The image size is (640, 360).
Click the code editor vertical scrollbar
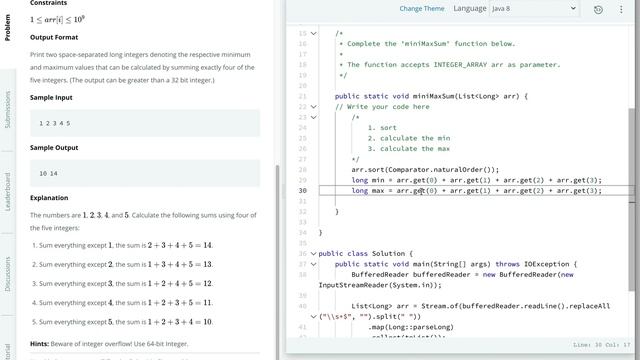click(x=632, y=200)
